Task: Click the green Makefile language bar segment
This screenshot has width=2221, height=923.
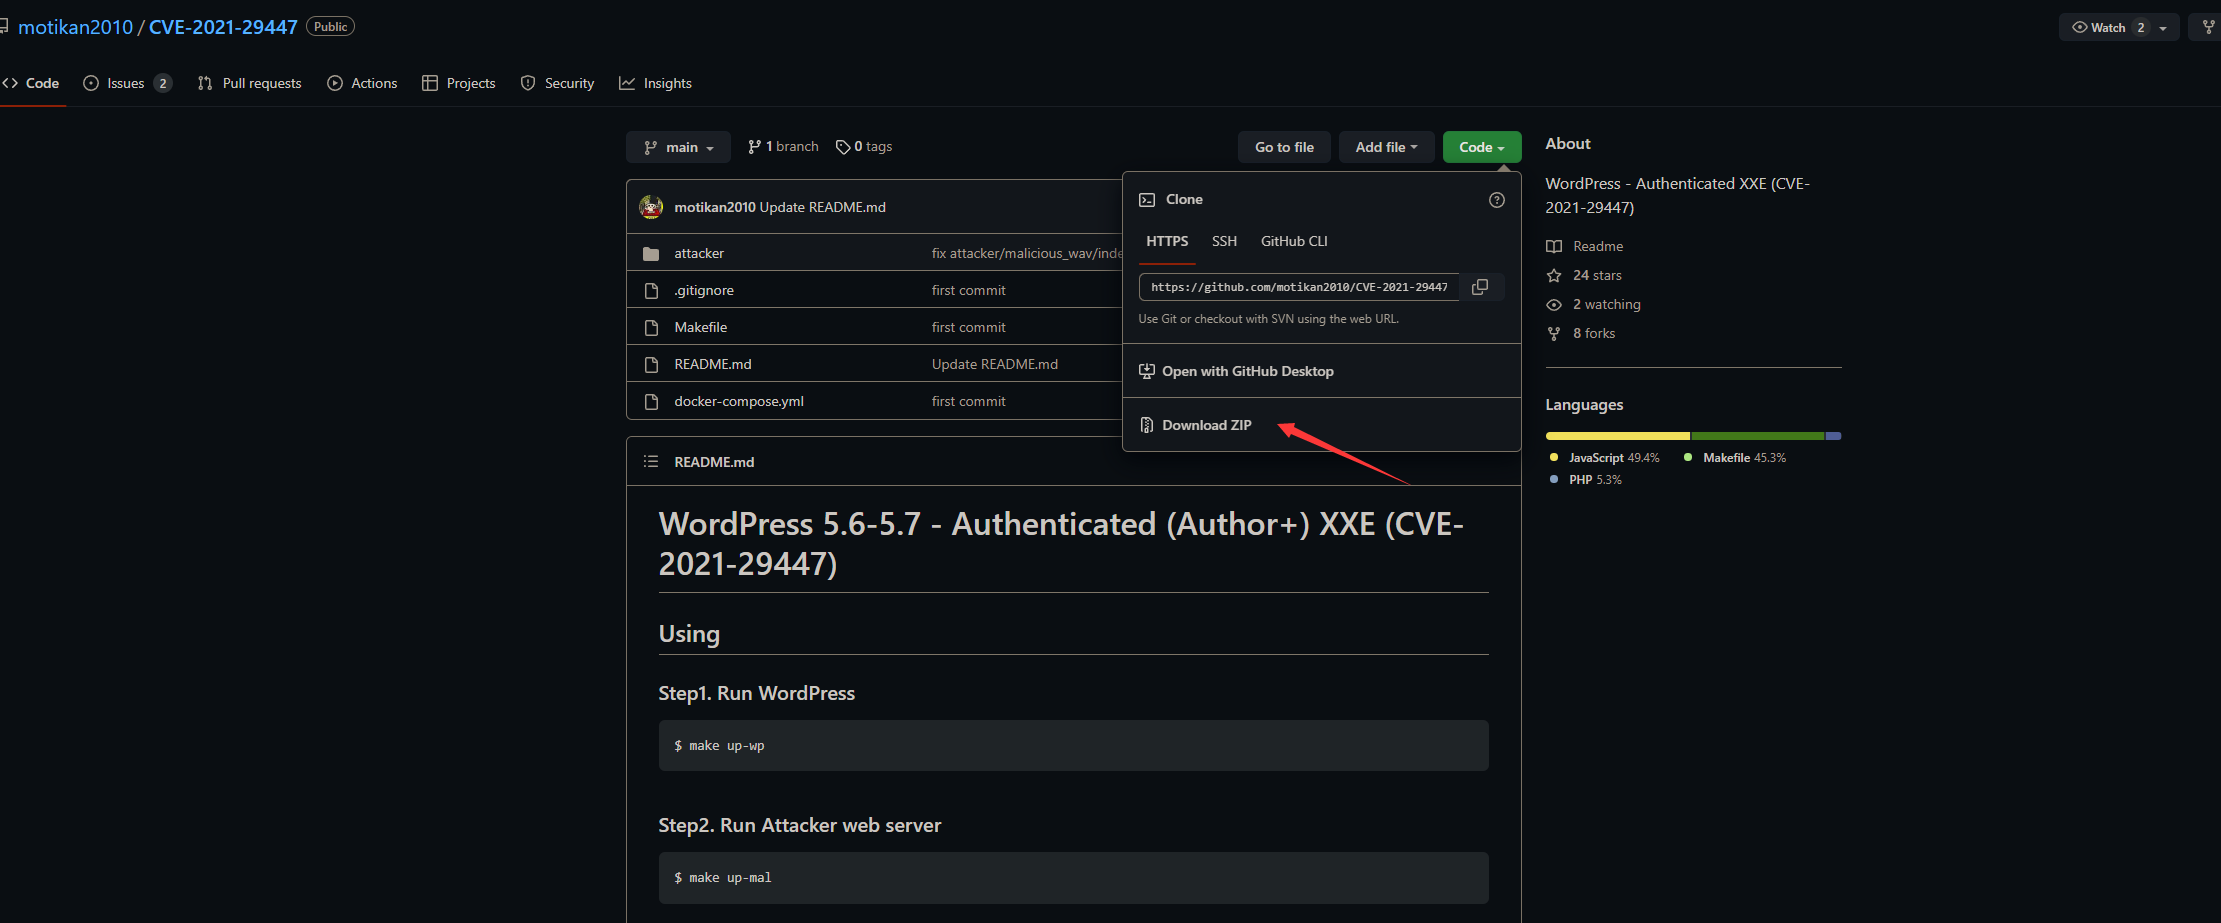Action: pyautogui.click(x=1757, y=436)
